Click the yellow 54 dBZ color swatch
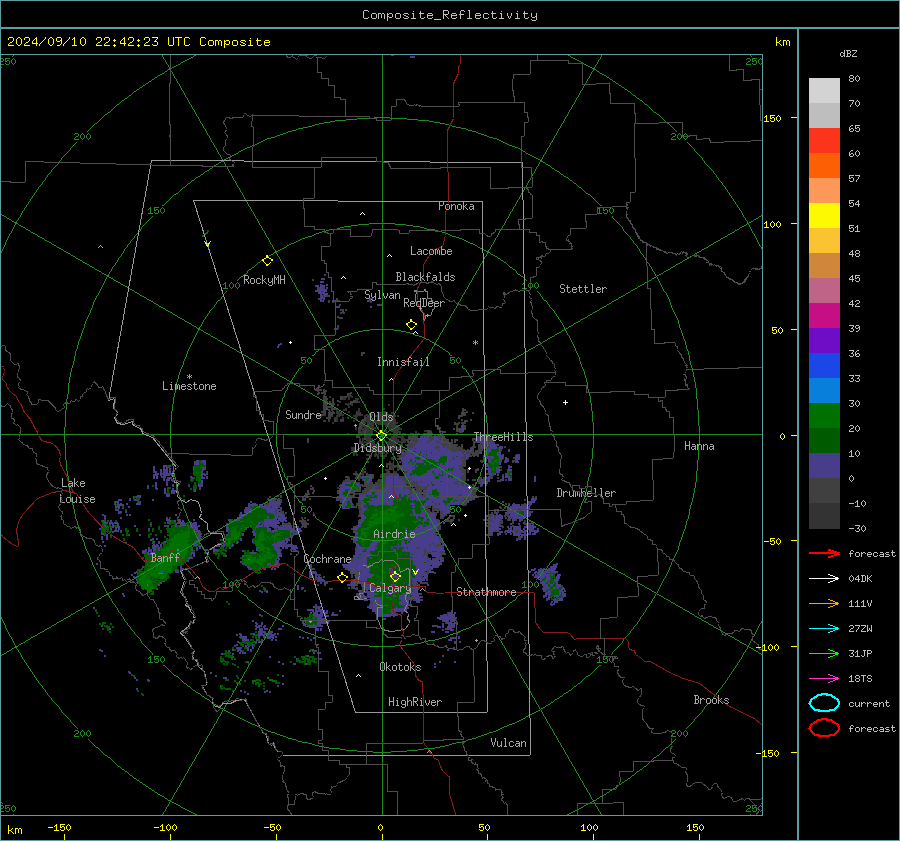Viewport: 900px width, 841px height. click(824, 216)
